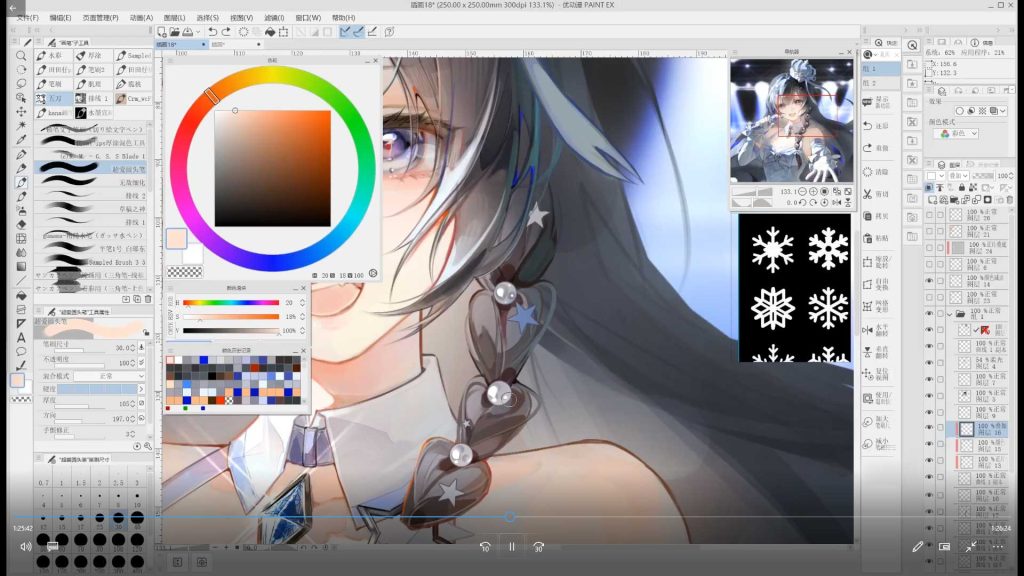Click the Undo arrow in command bar
Screen dimensions: 1024x576
click(213, 32)
